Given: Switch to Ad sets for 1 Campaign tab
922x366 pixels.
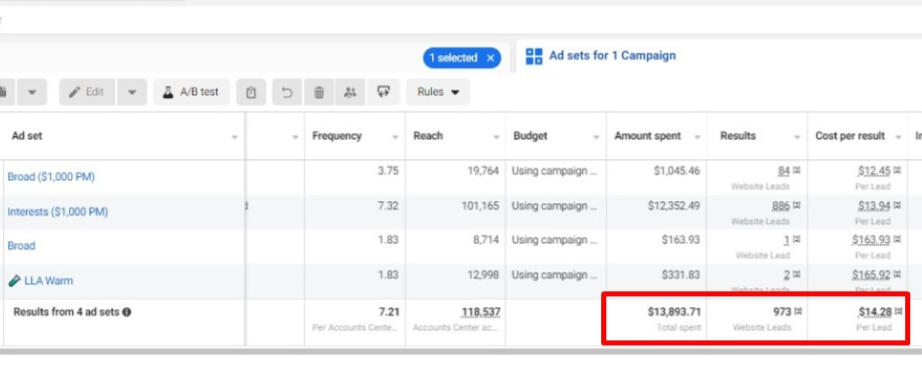Looking at the screenshot, I should click(612, 56).
